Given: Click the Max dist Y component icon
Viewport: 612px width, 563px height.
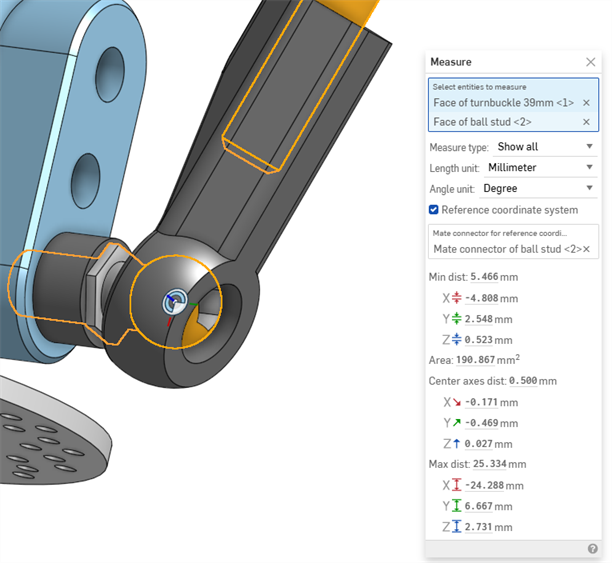Looking at the screenshot, I should click(x=456, y=506).
